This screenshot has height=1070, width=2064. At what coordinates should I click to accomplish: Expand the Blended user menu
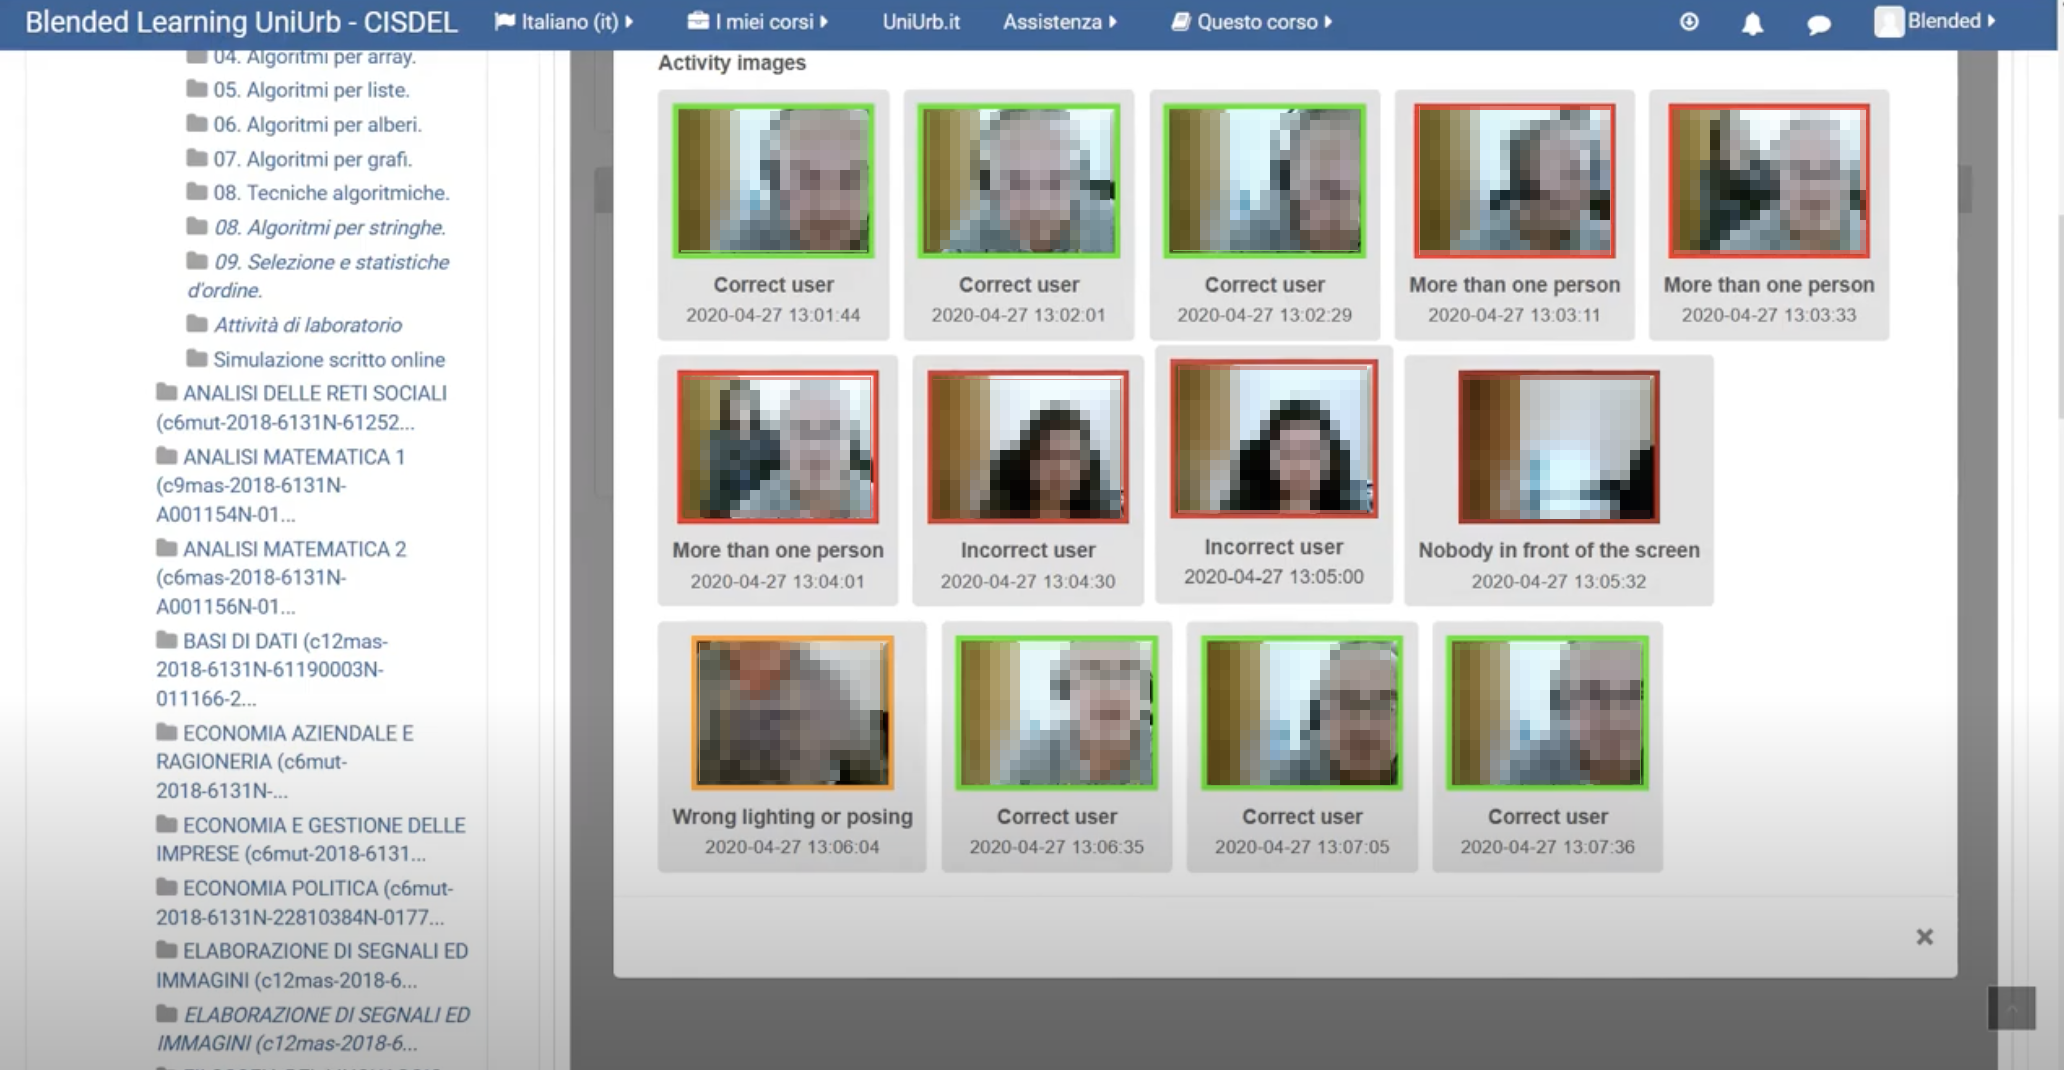tap(1942, 20)
